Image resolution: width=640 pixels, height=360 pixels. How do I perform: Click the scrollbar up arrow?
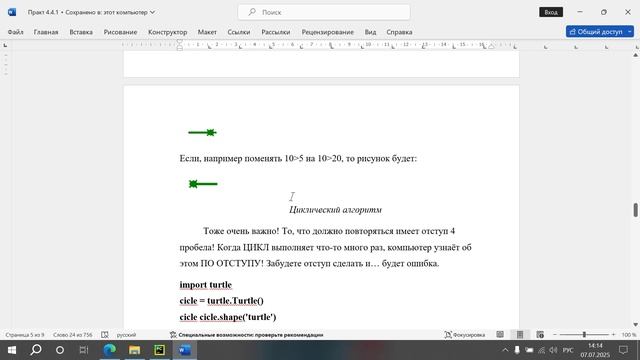[x=636, y=55]
